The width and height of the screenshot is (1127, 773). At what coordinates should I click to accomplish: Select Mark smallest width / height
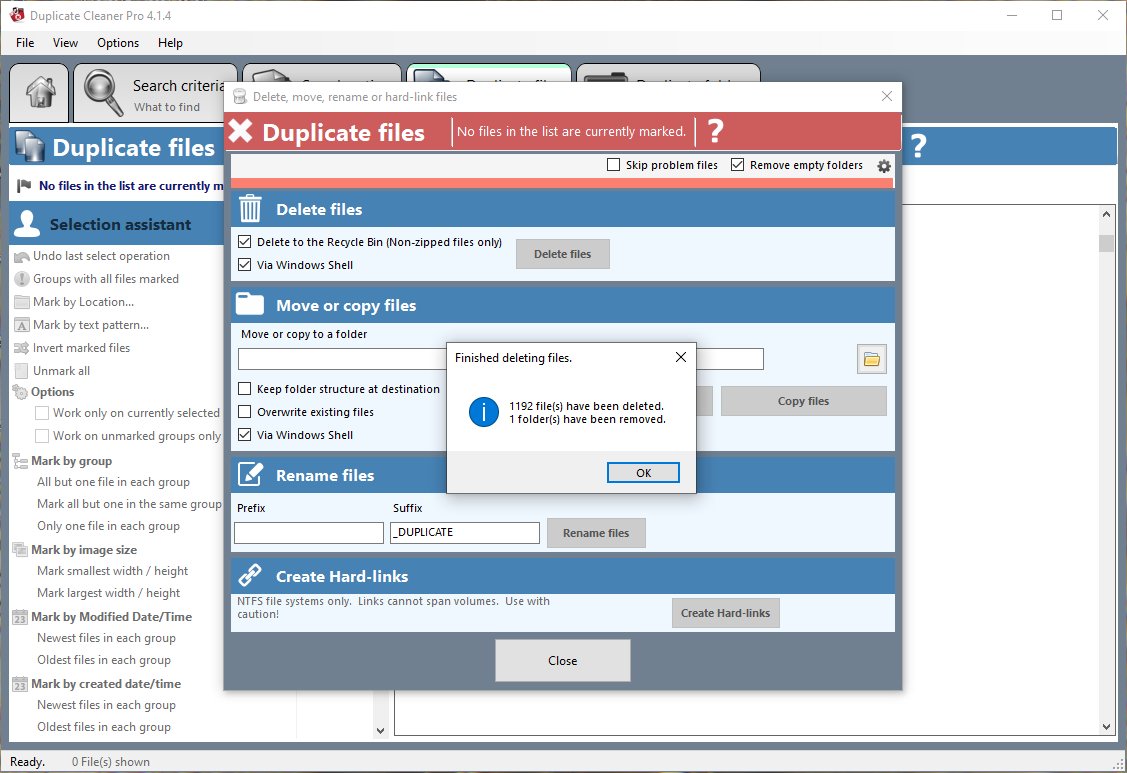pos(112,571)
